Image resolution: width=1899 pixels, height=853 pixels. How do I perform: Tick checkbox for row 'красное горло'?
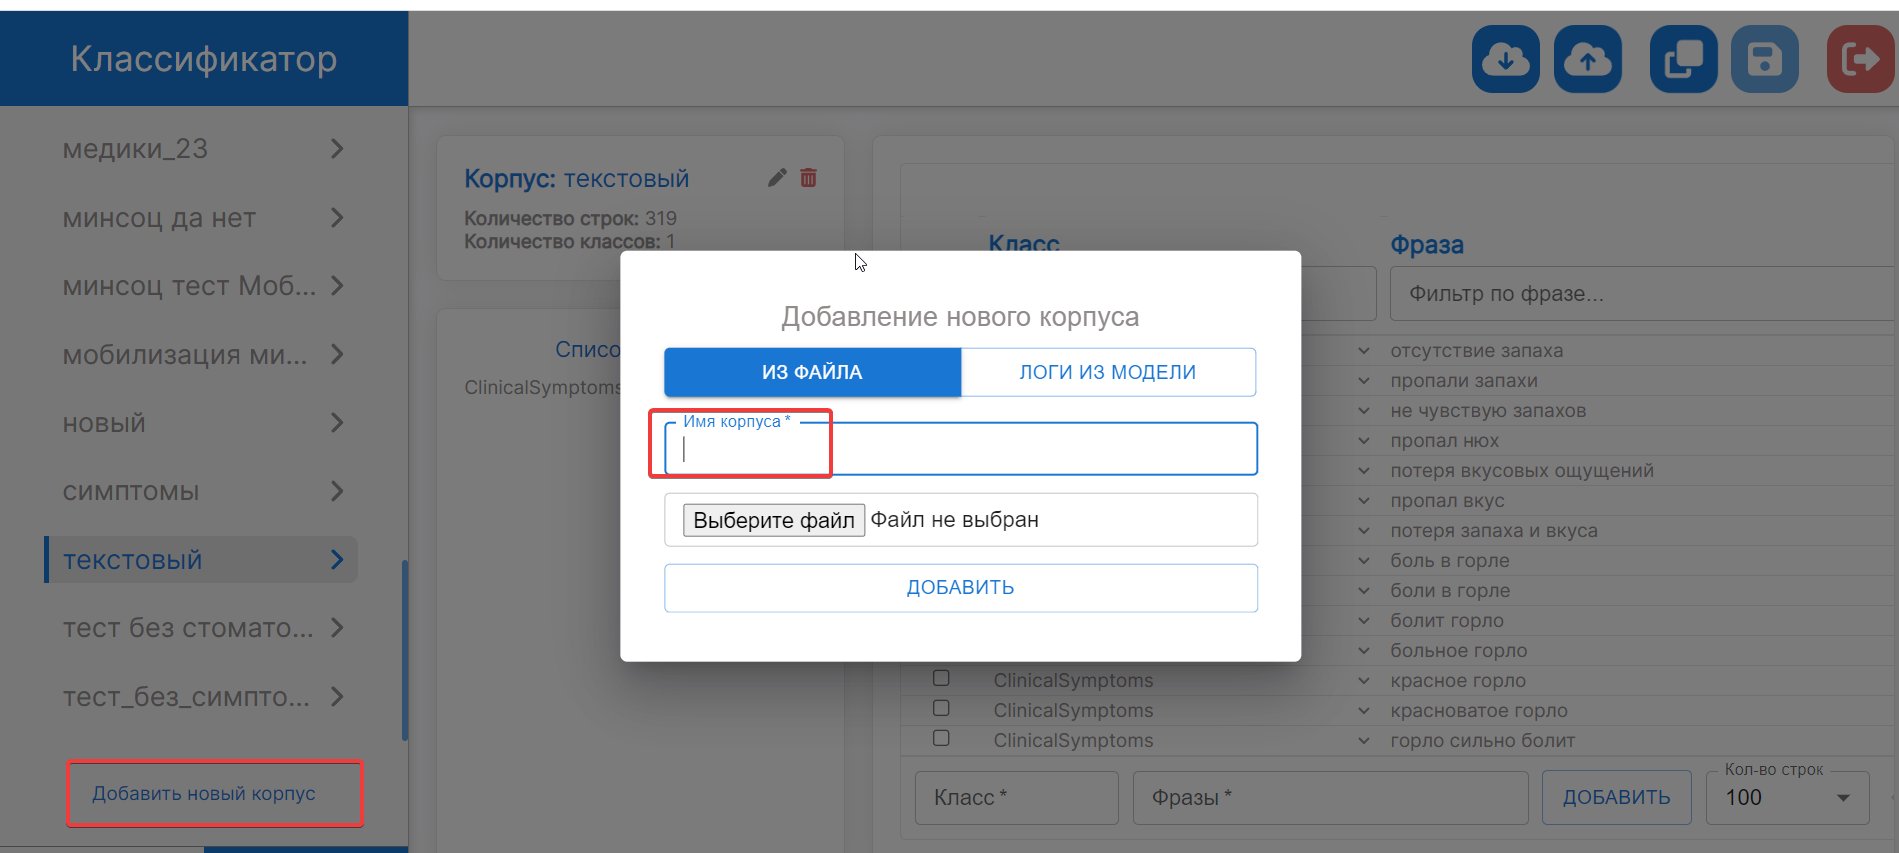point(941,678)
